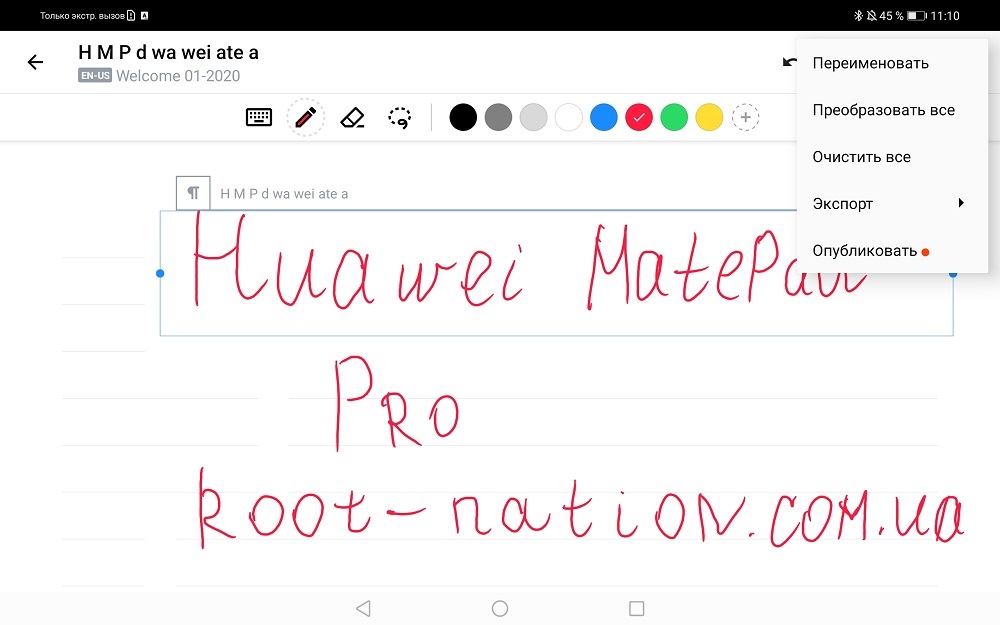Viewport: 1000px width, 625px height.
Task: Select the Pen tool
Action: pos(305,117)
